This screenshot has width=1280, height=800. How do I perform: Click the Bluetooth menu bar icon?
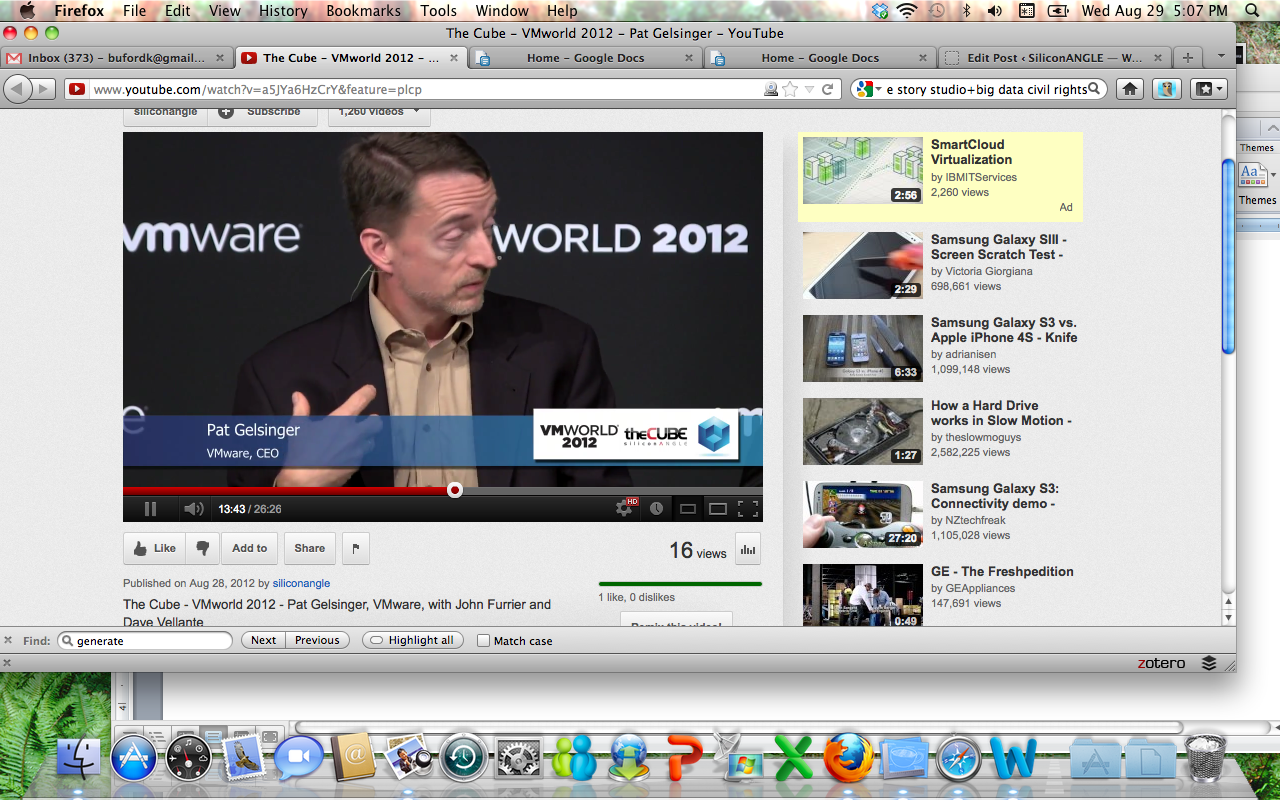click(966, 11)
